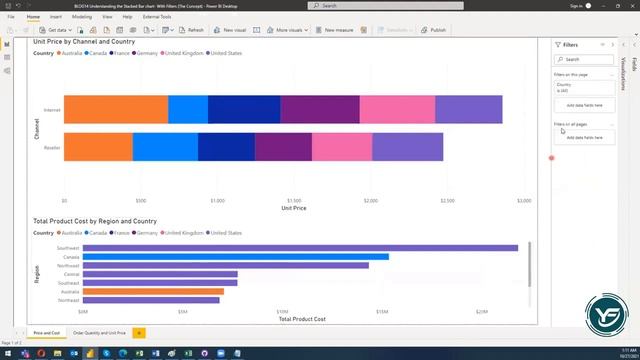This screenshot has height=360, width=640.
Task: Open Microsoft Edge from taskbar
Action: point(123,353)
